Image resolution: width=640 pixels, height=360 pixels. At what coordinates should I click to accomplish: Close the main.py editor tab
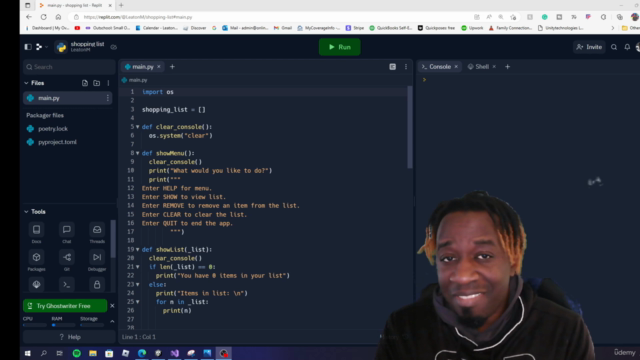(159, 67)
